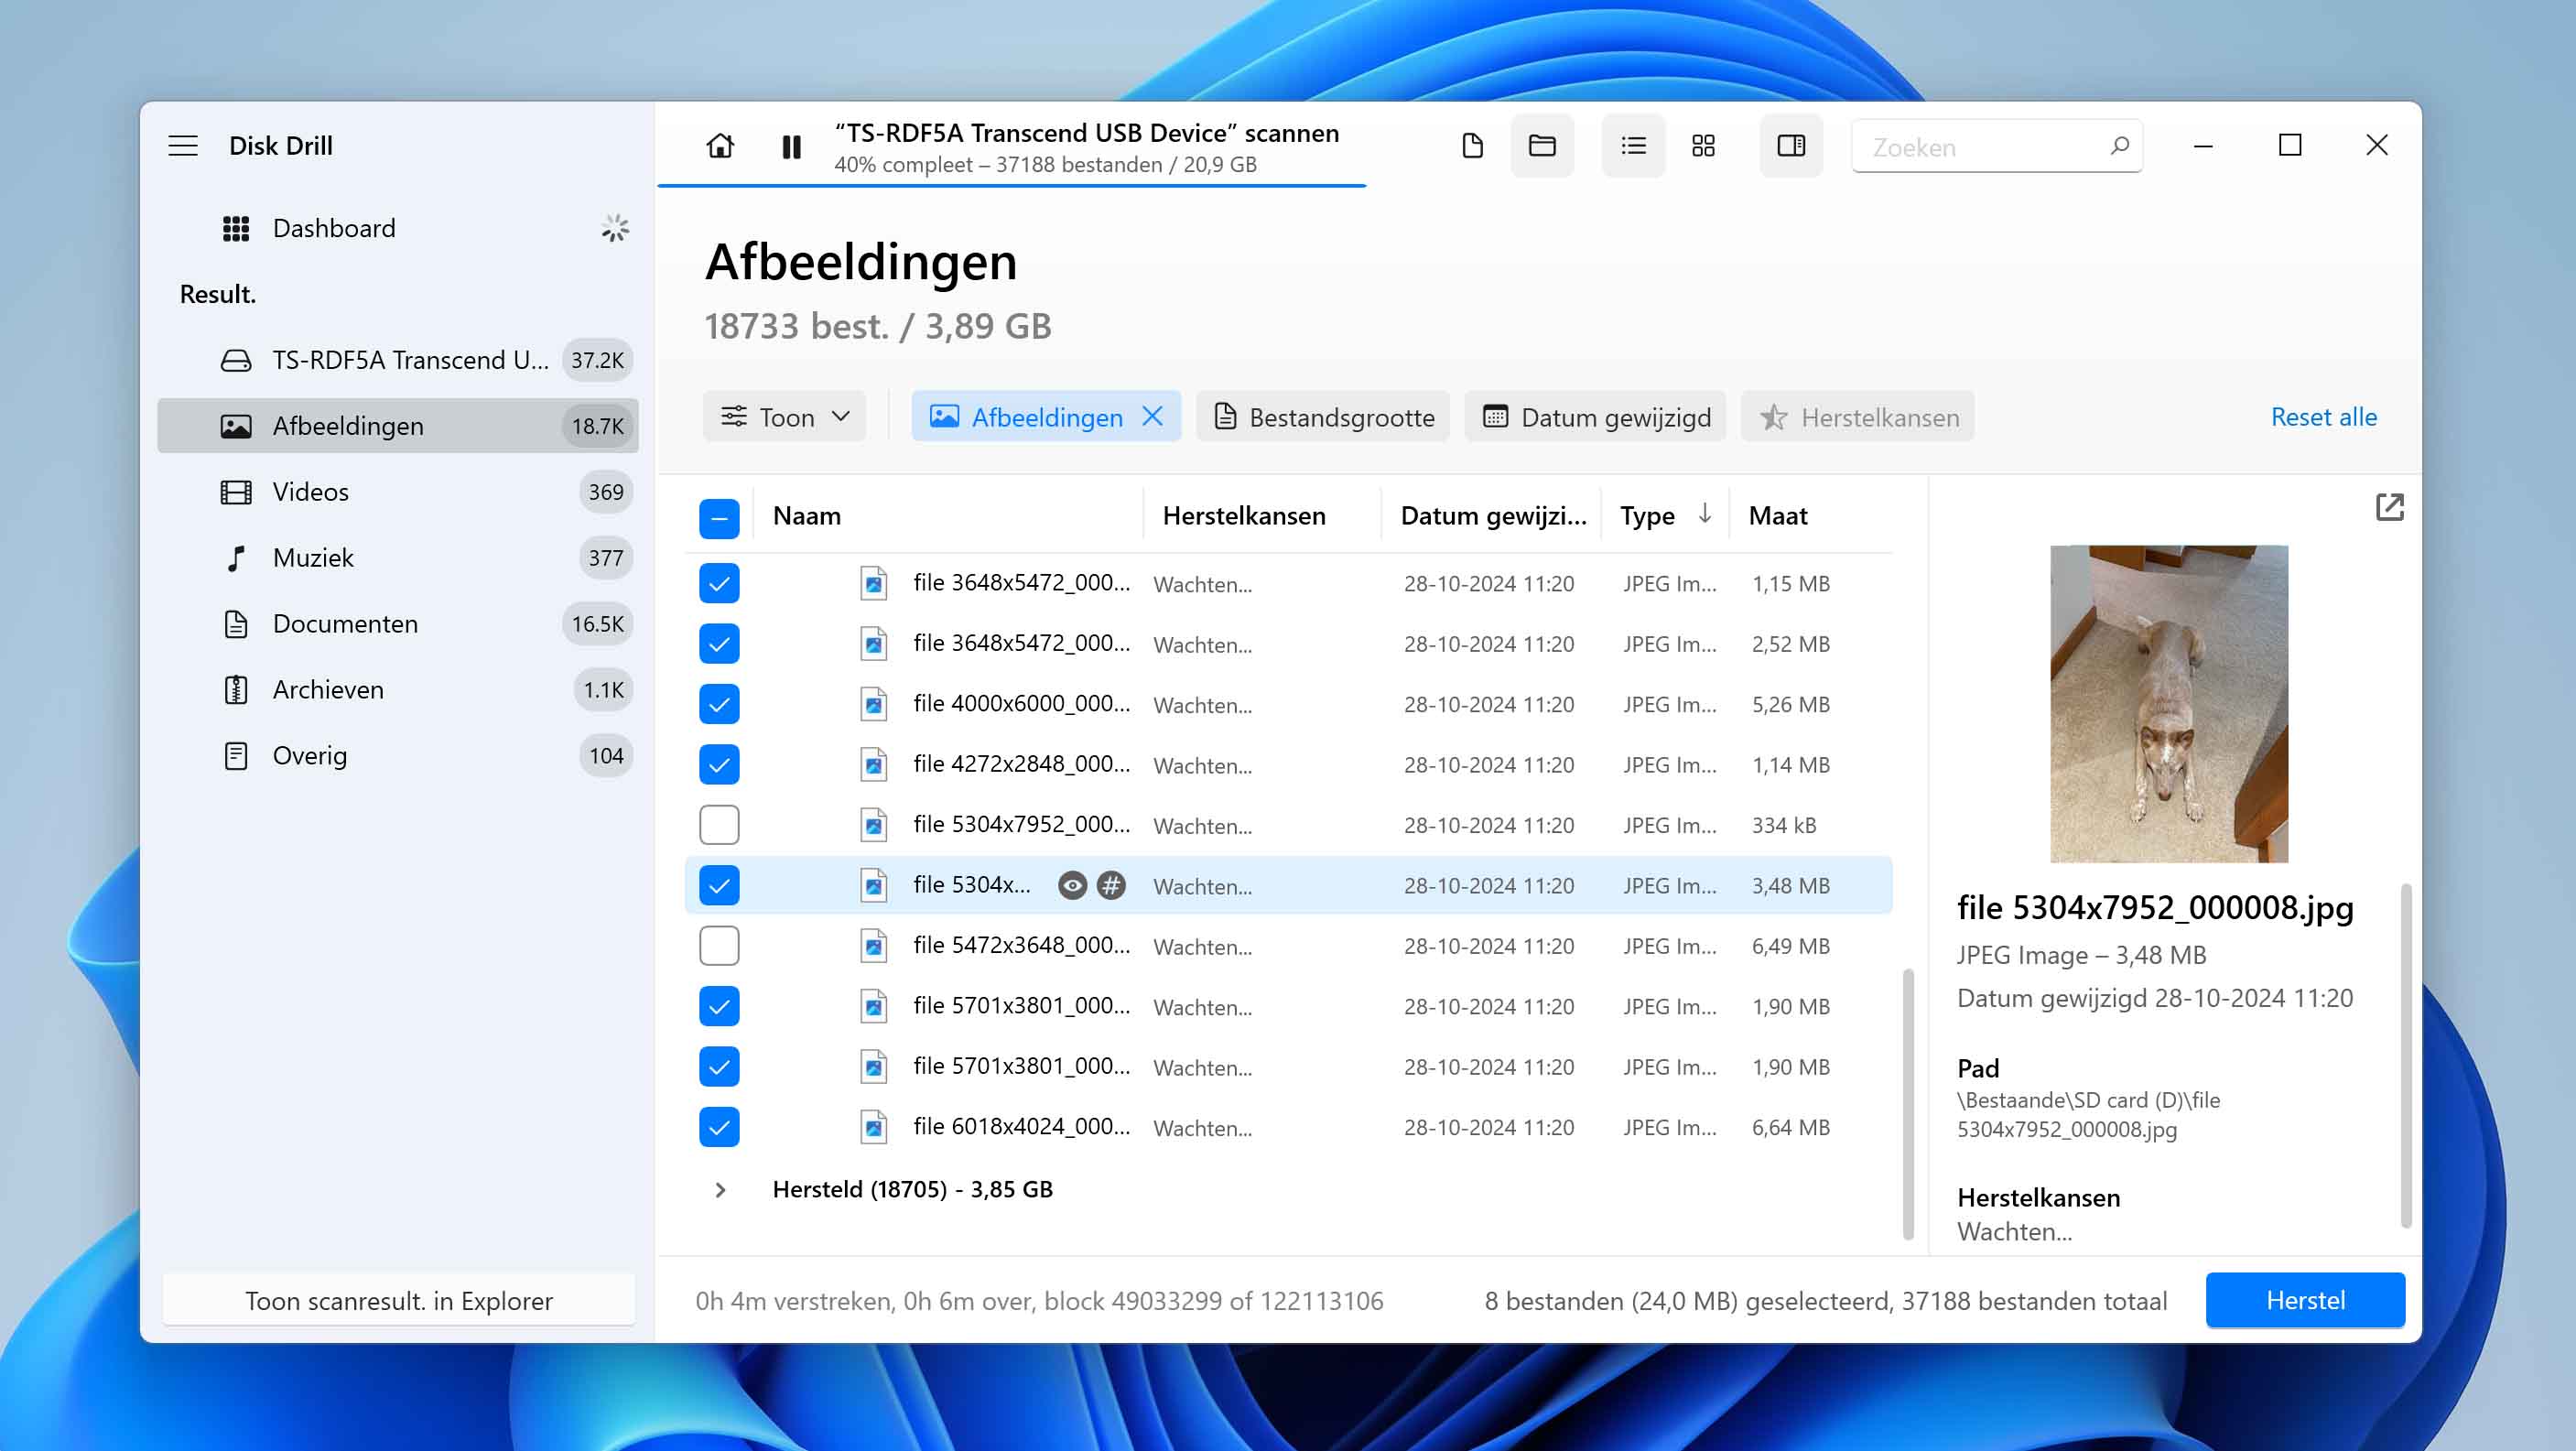The image size is (2576, 1451).
Task: Click the Afbeeldingen sidebar icon
Action: coord(233,425)
